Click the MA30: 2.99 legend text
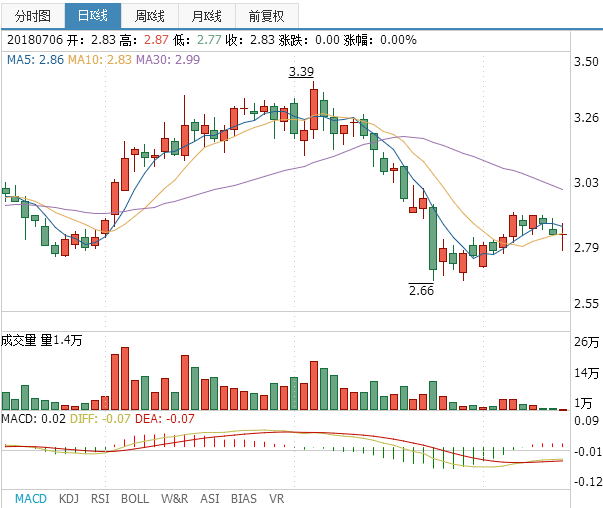 168,60
